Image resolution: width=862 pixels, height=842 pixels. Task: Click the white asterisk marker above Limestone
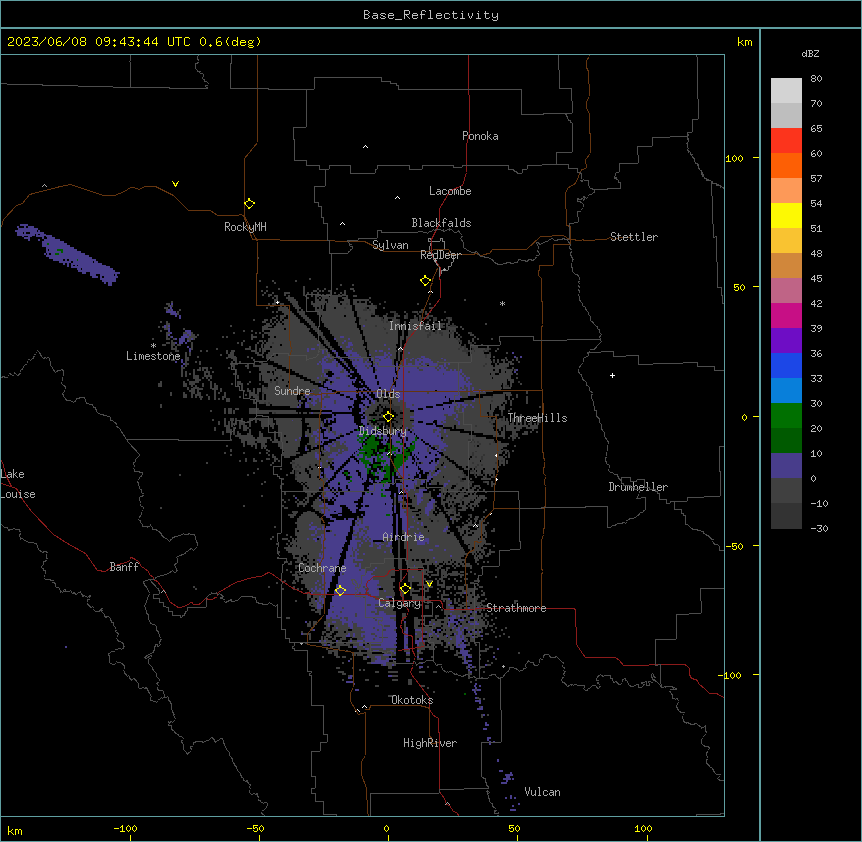click(x=153, y=345)
